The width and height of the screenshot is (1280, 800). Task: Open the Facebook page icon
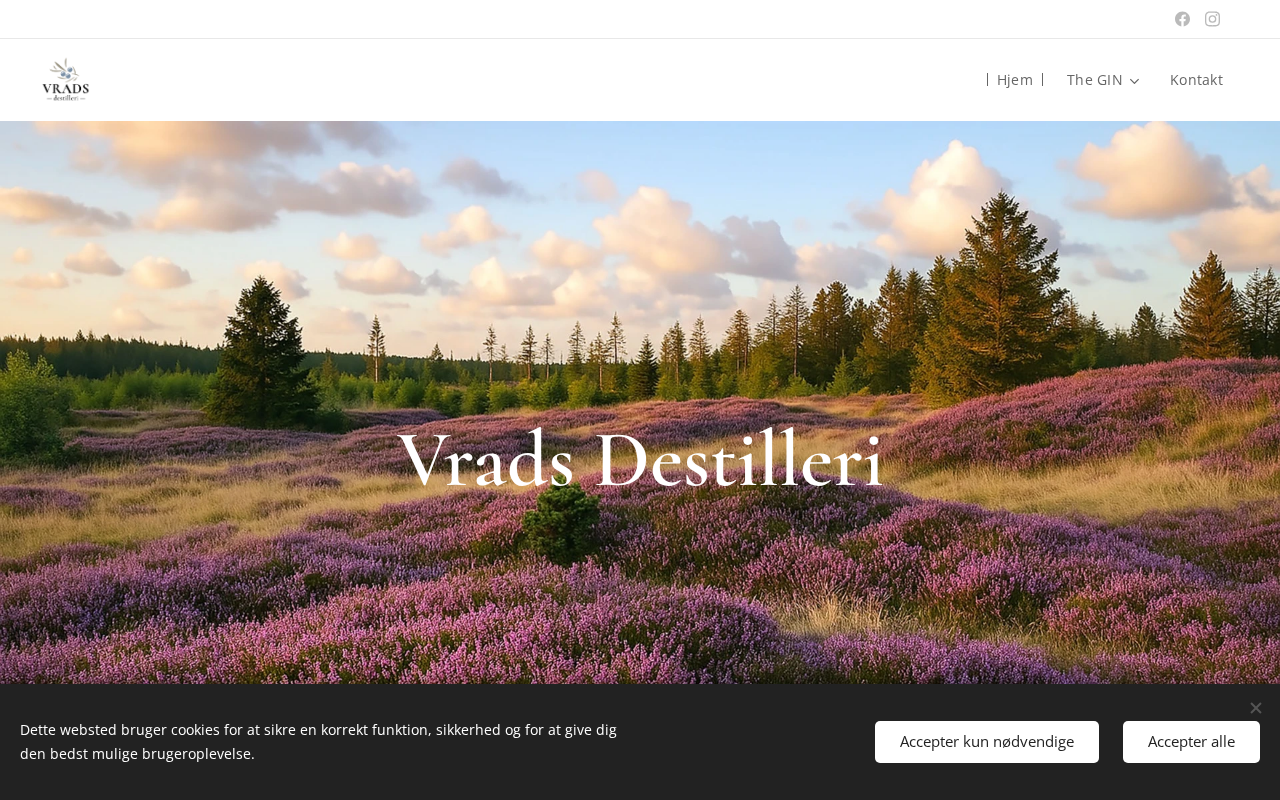1182,19
